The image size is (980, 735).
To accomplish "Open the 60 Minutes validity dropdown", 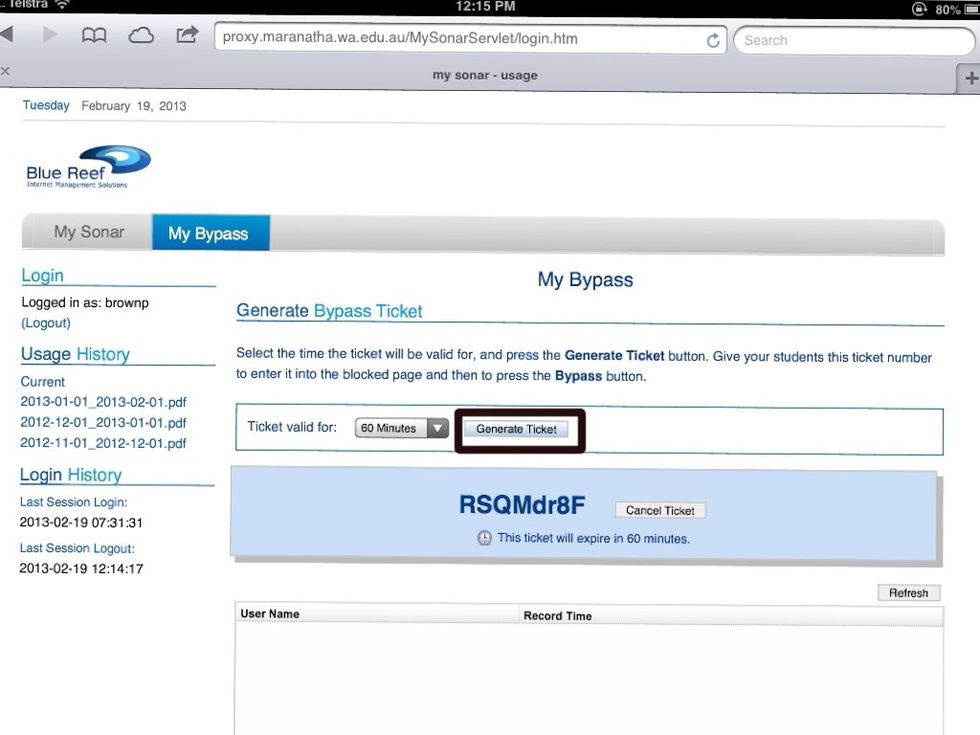I will point(402,428).
